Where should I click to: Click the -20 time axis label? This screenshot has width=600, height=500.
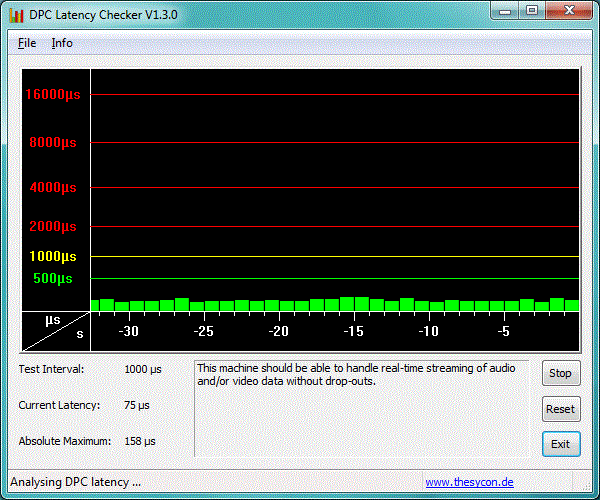click(279, 331)
